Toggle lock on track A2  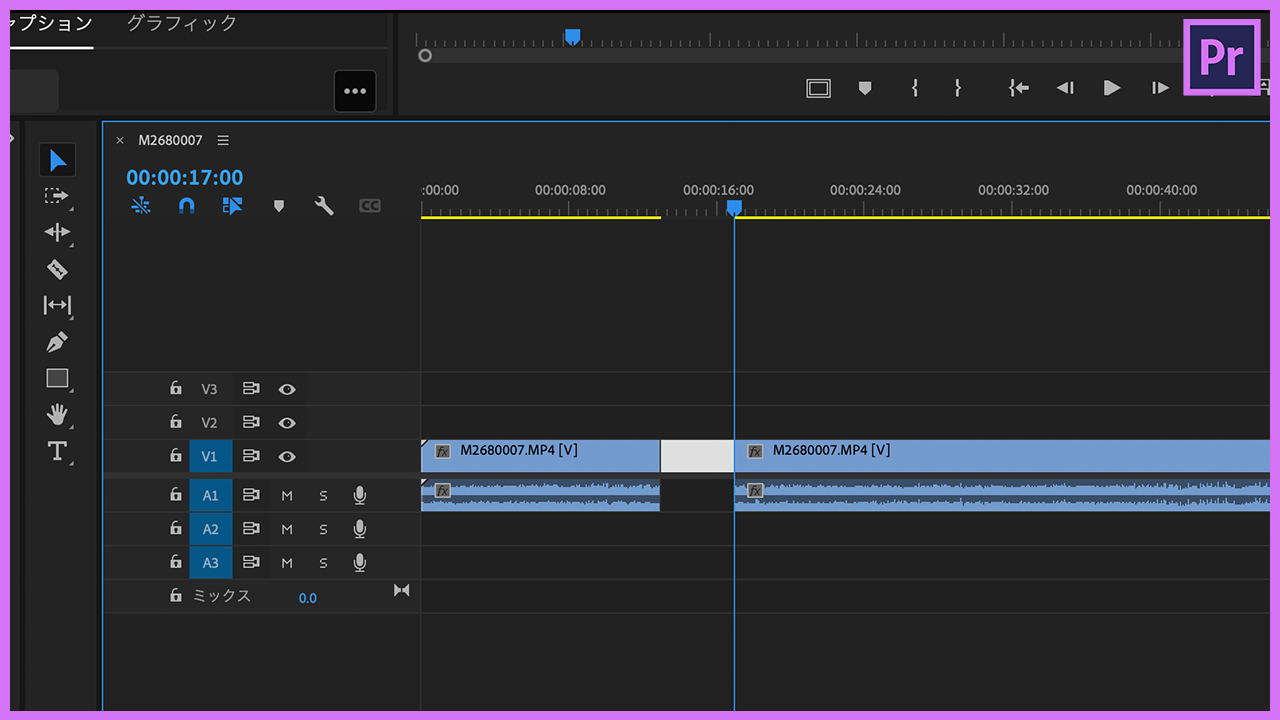point(176,529)
